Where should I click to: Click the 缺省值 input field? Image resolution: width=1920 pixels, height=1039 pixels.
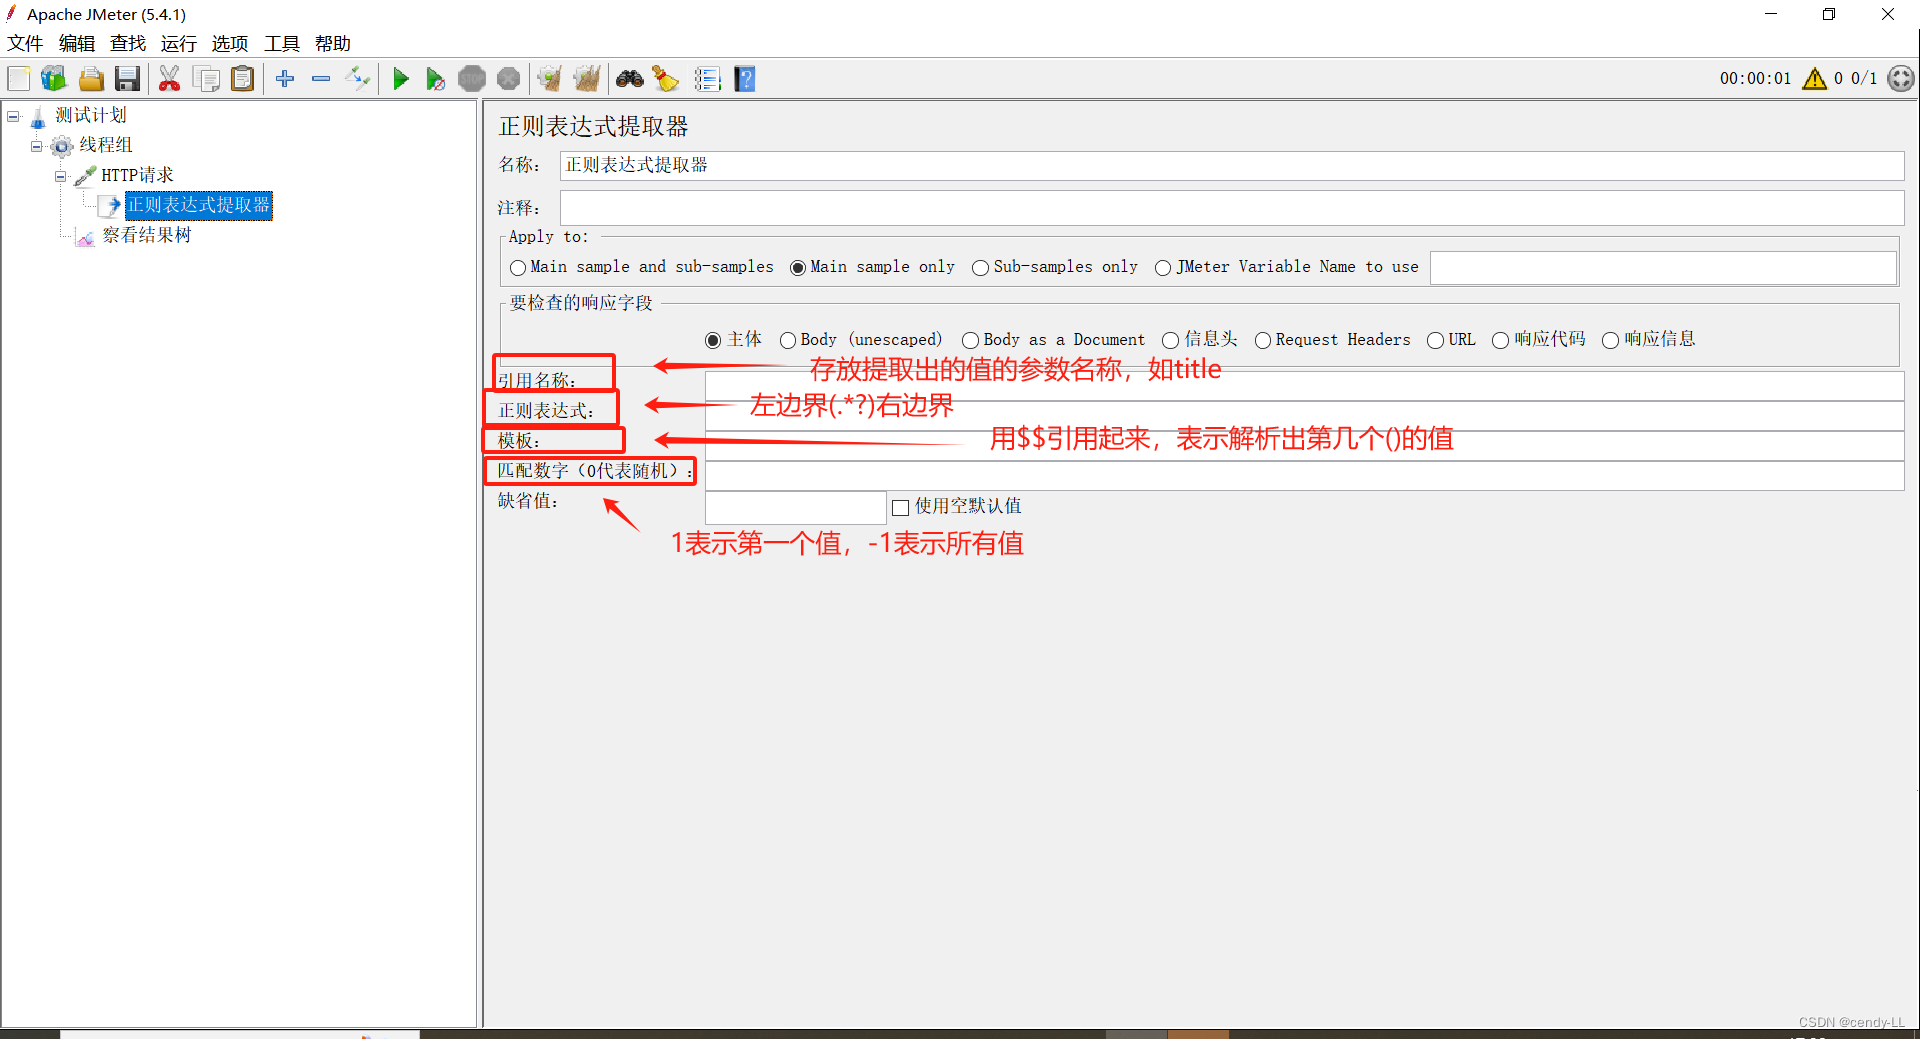point(796,507)
